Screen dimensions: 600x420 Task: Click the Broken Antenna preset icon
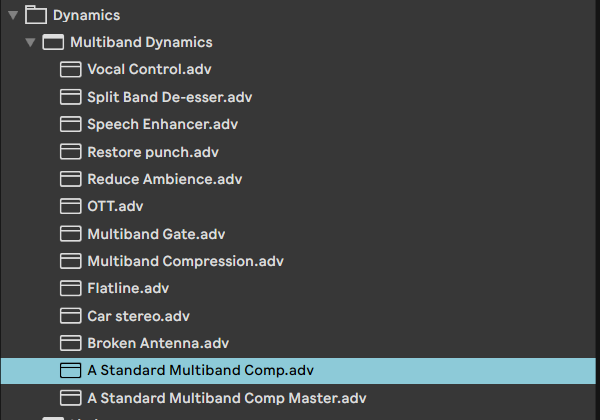coord(70,343)
